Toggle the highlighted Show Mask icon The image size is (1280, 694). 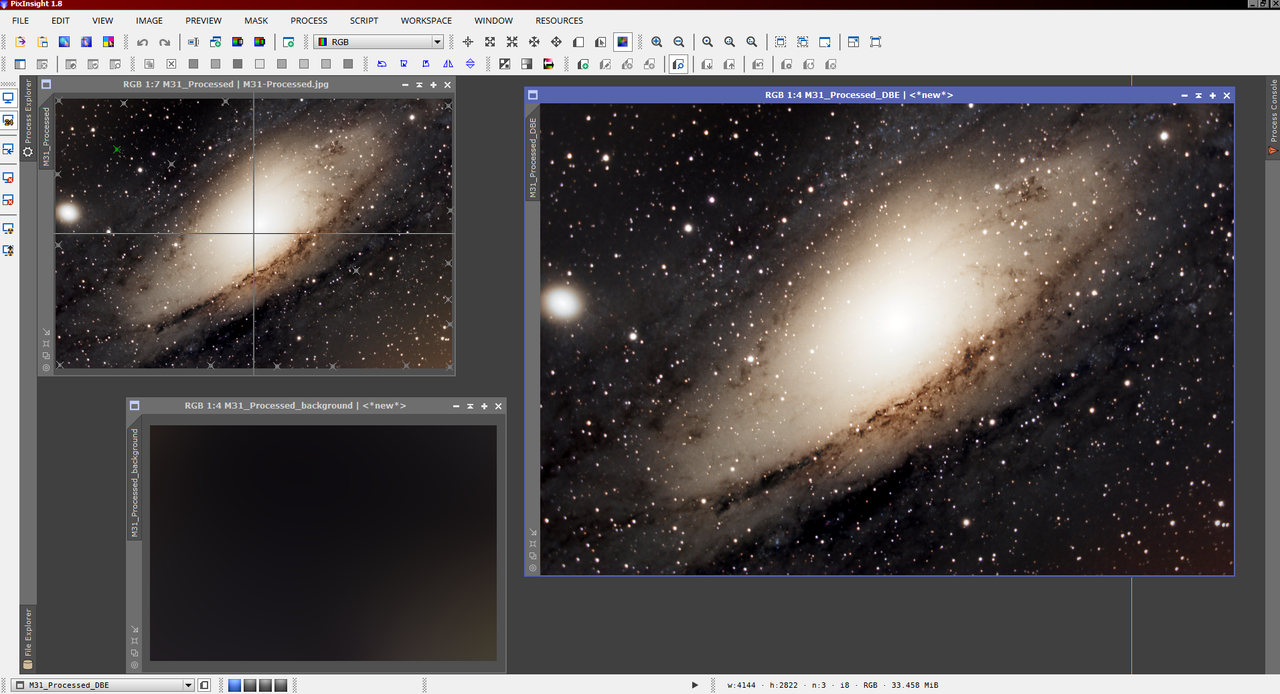(x=678, y=64)
